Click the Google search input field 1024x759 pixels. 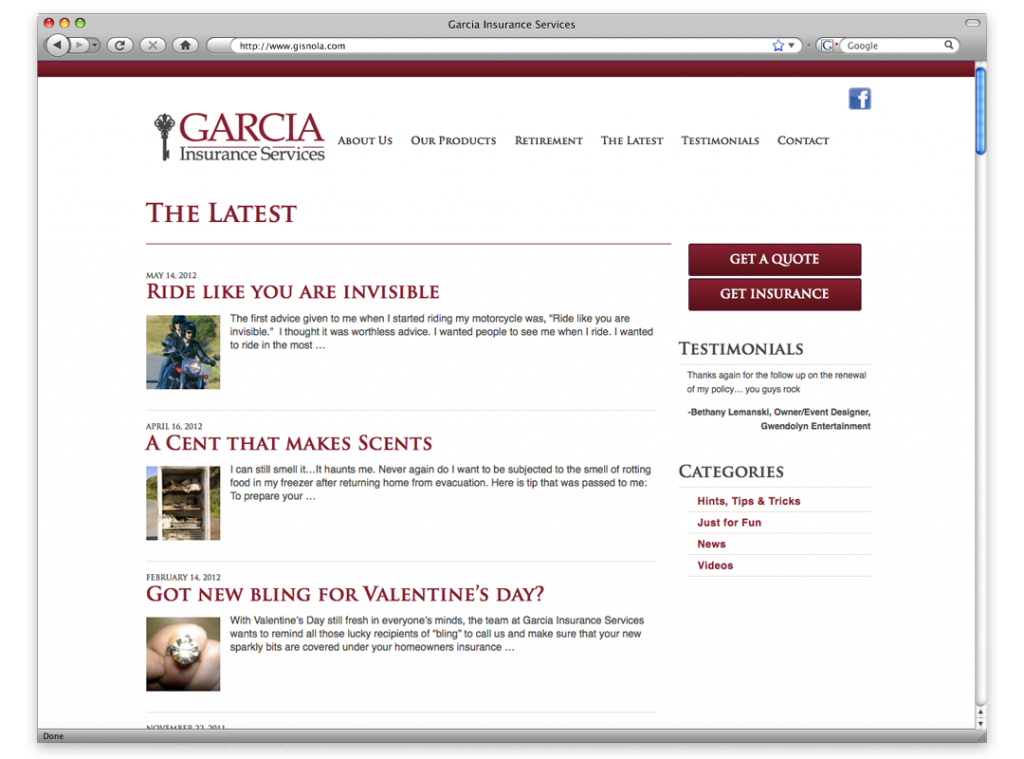tap(891, 46)
